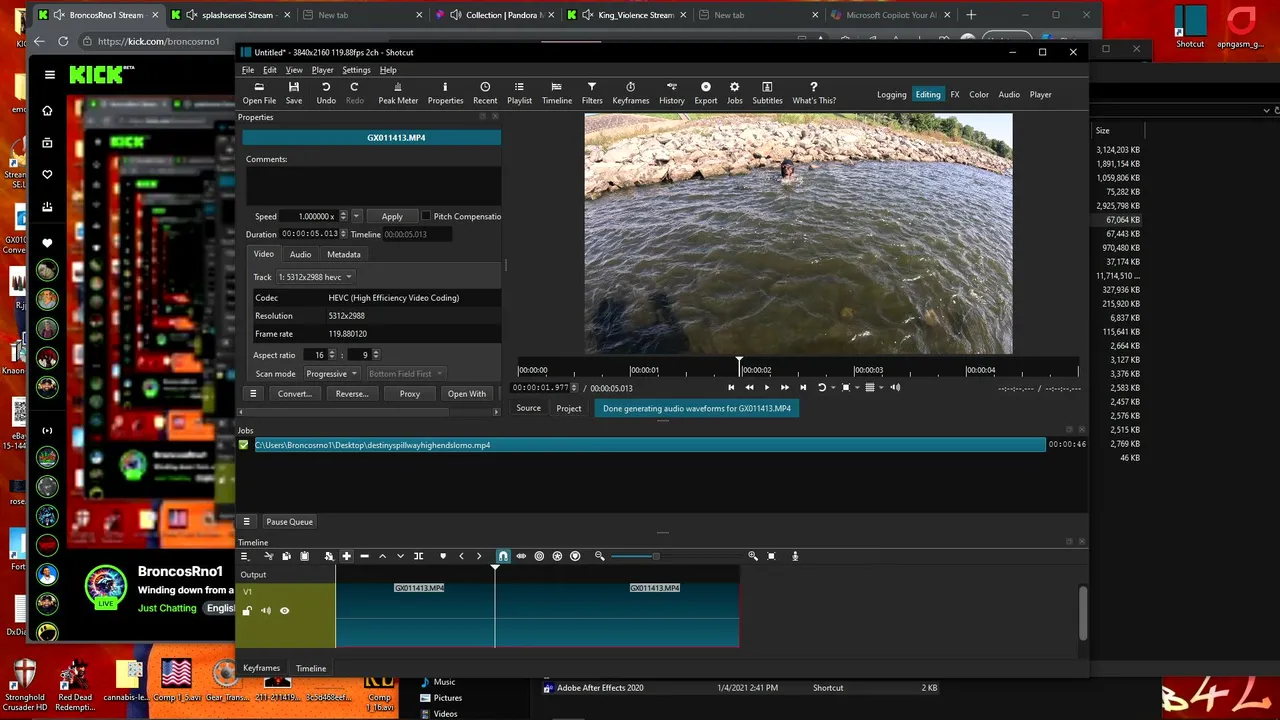
Task: Toggle ripple trim and drop mode
Action: (539, 556)
